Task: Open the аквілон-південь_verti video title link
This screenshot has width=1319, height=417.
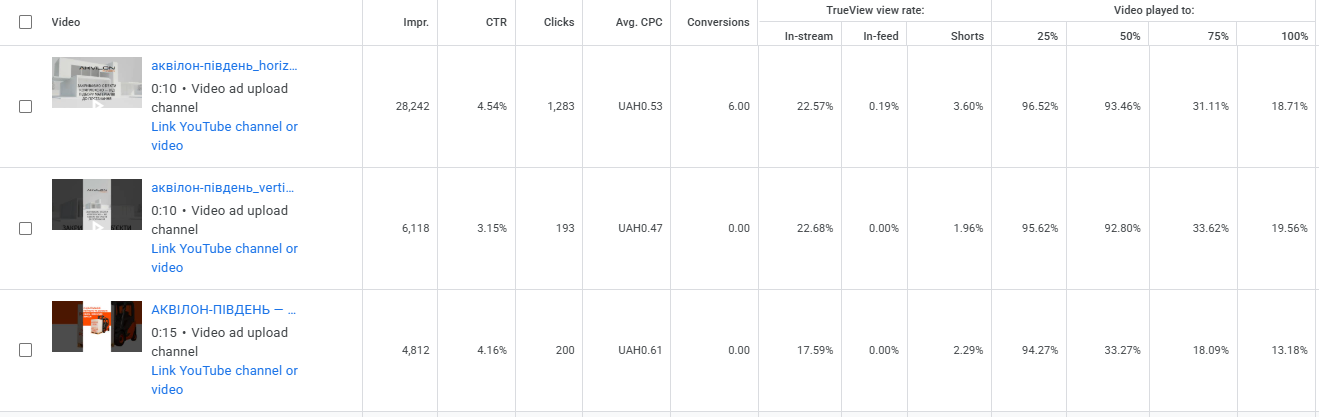Action: click(224, 188)
